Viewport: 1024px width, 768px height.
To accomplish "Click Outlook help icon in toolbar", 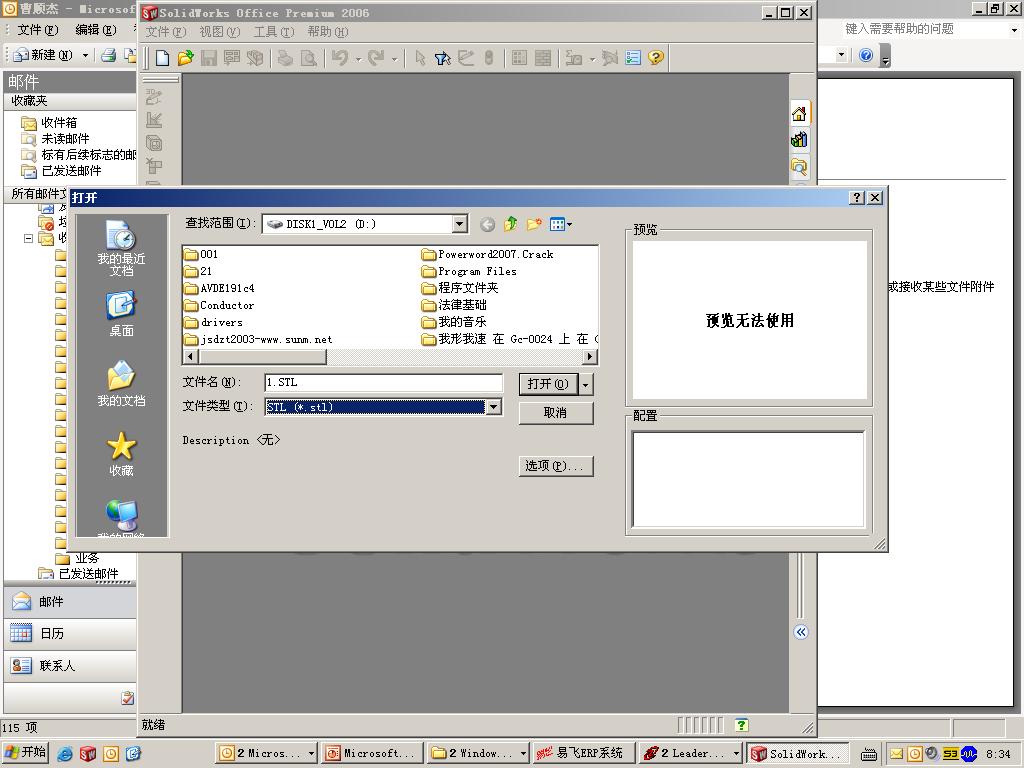I will point(866,56).
